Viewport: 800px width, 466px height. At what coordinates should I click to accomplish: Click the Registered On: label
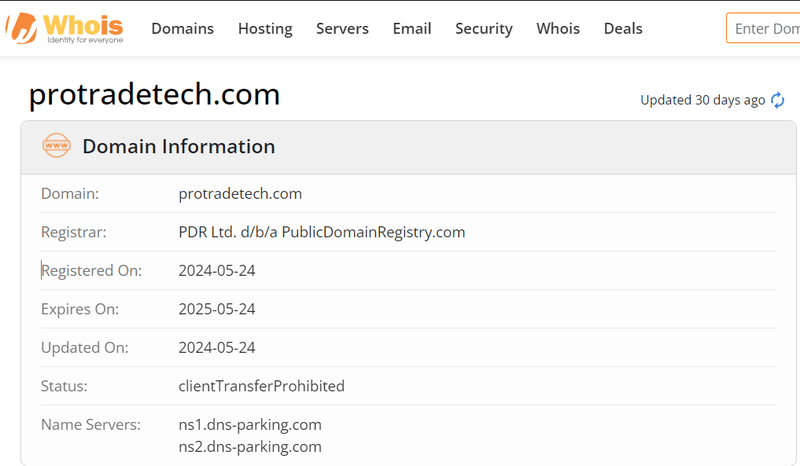(91, 271)
